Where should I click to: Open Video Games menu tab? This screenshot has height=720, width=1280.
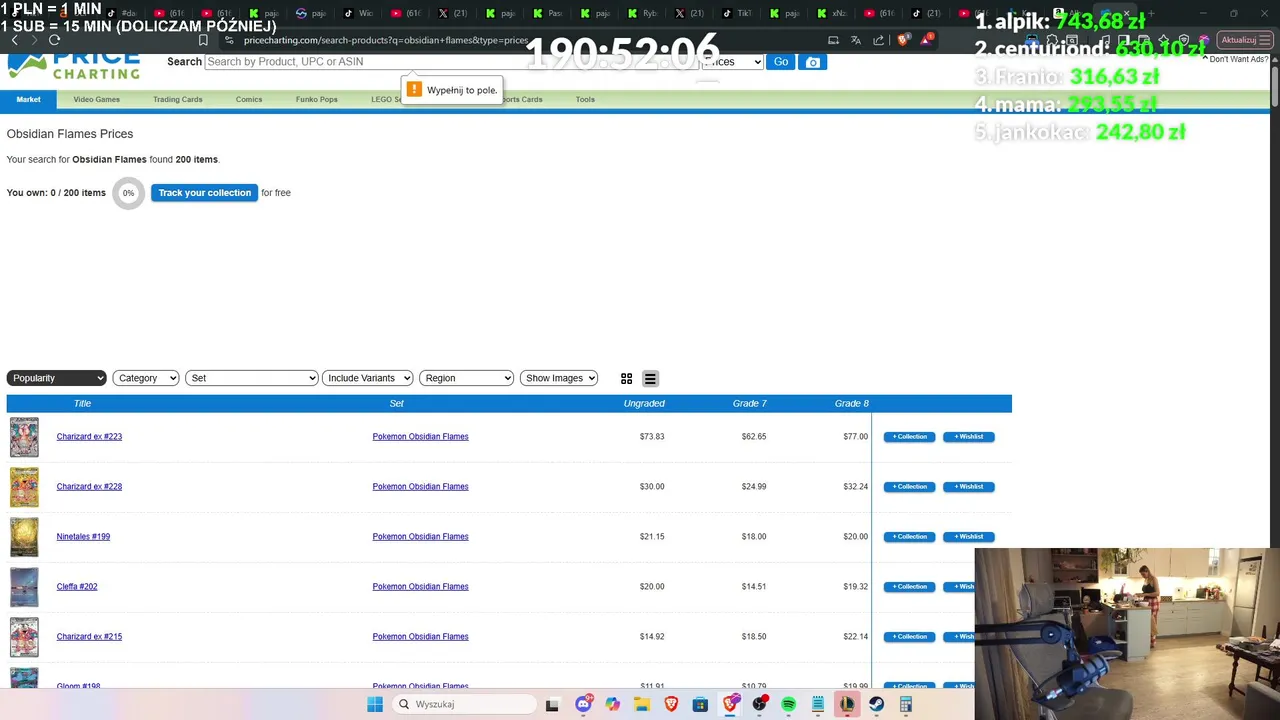[96, 99]
